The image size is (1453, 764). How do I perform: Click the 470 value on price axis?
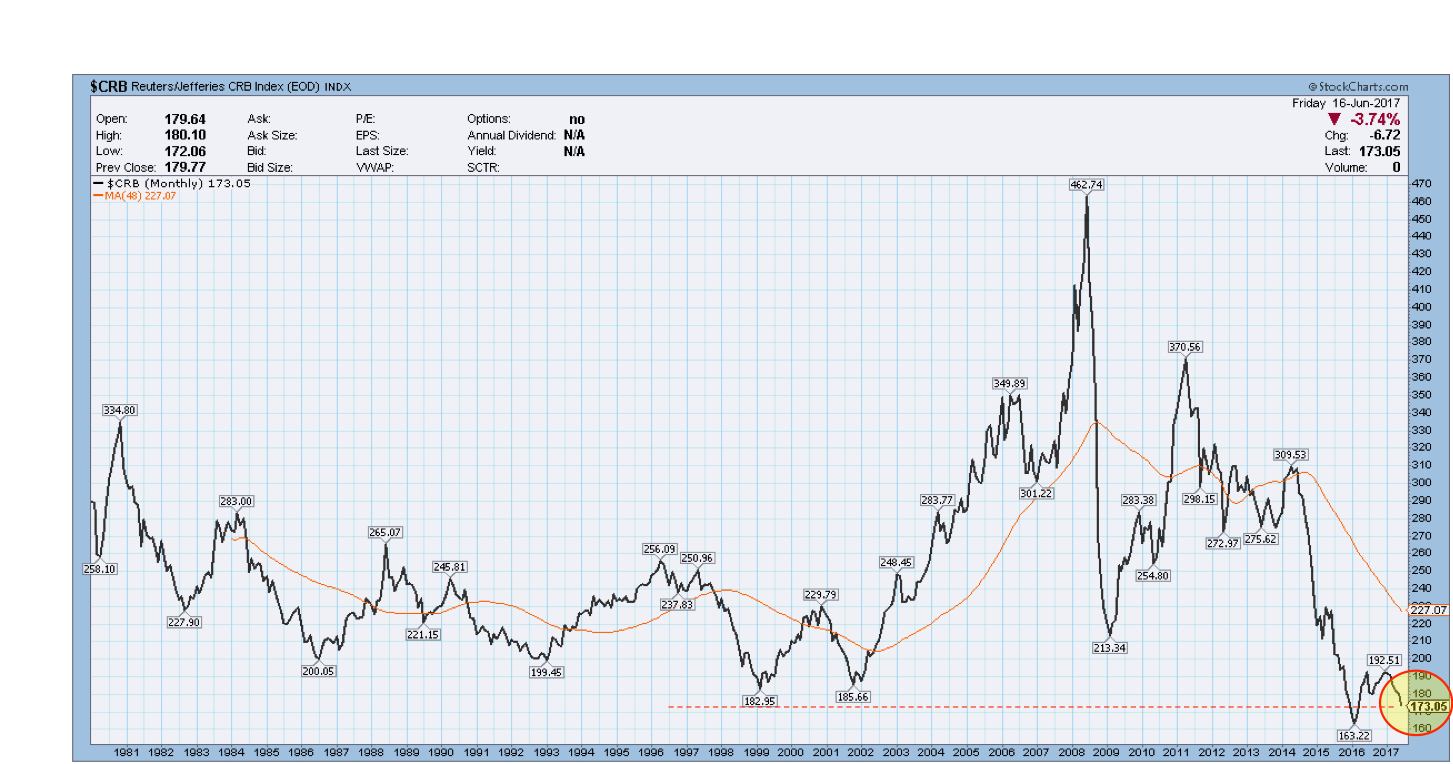point(1420,184)
